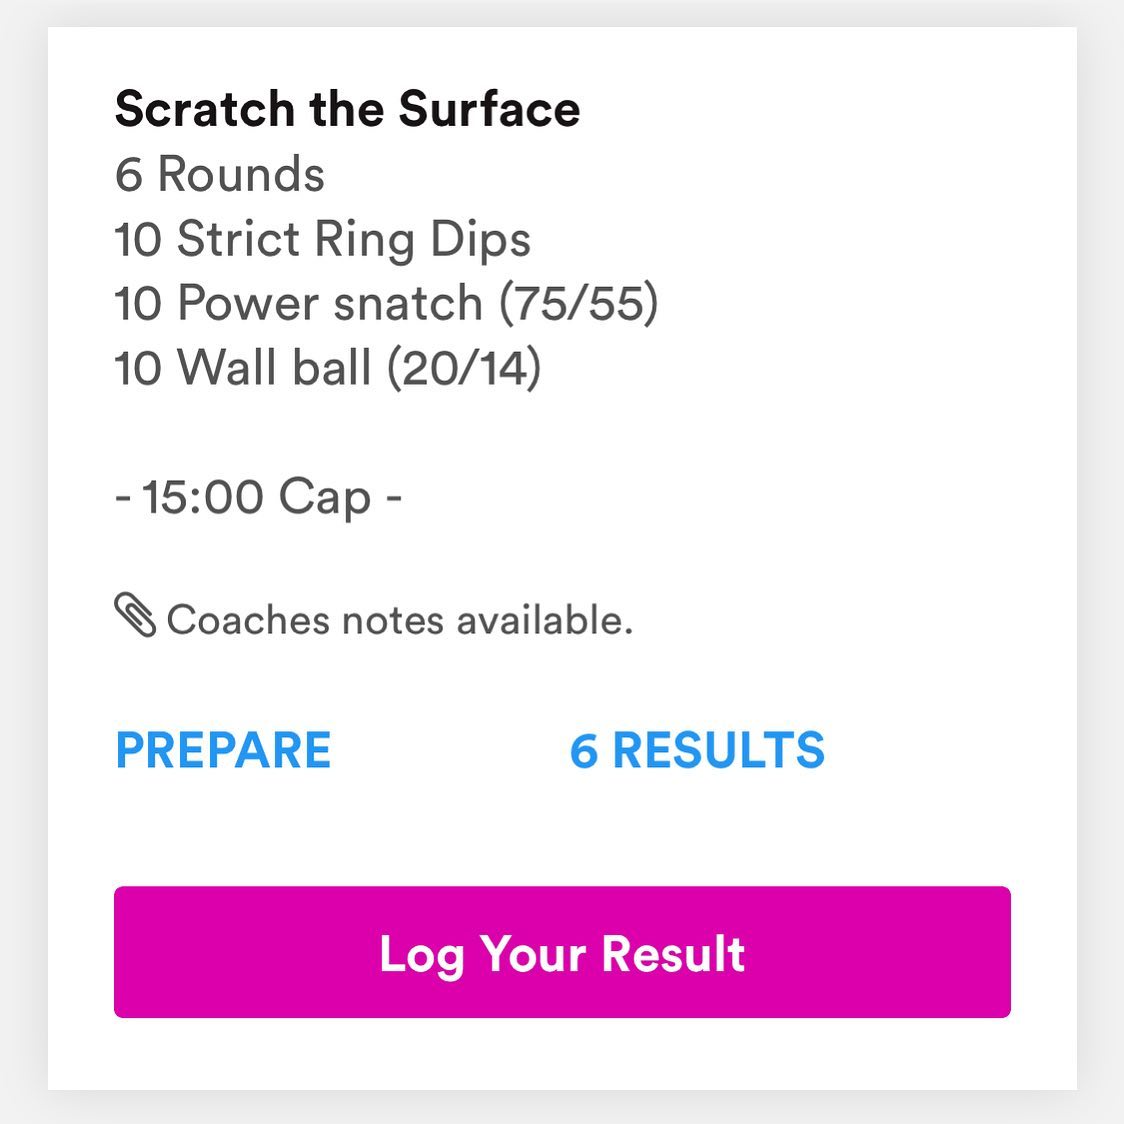Open the PREPARE link
The image size is (1124, 1124).
click(x=223, y=750)
